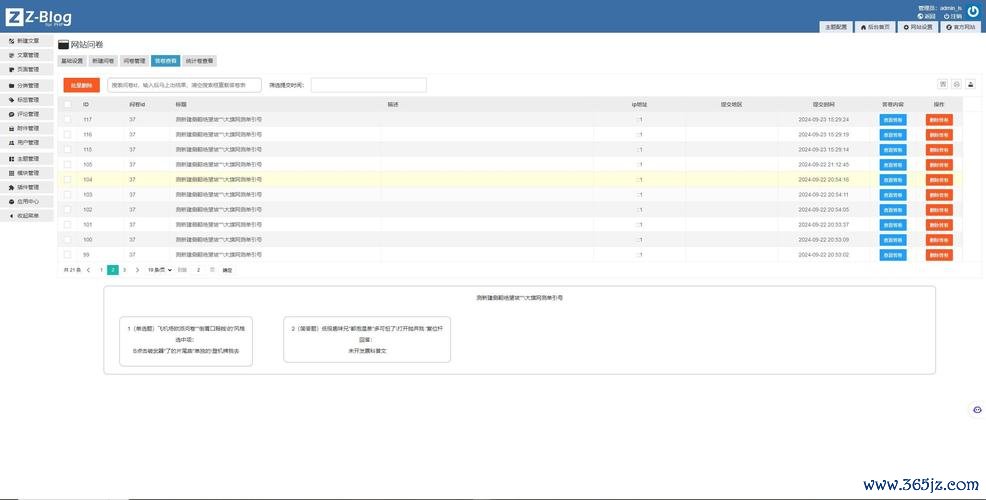Switch to the 基础设置 tab

72,61
